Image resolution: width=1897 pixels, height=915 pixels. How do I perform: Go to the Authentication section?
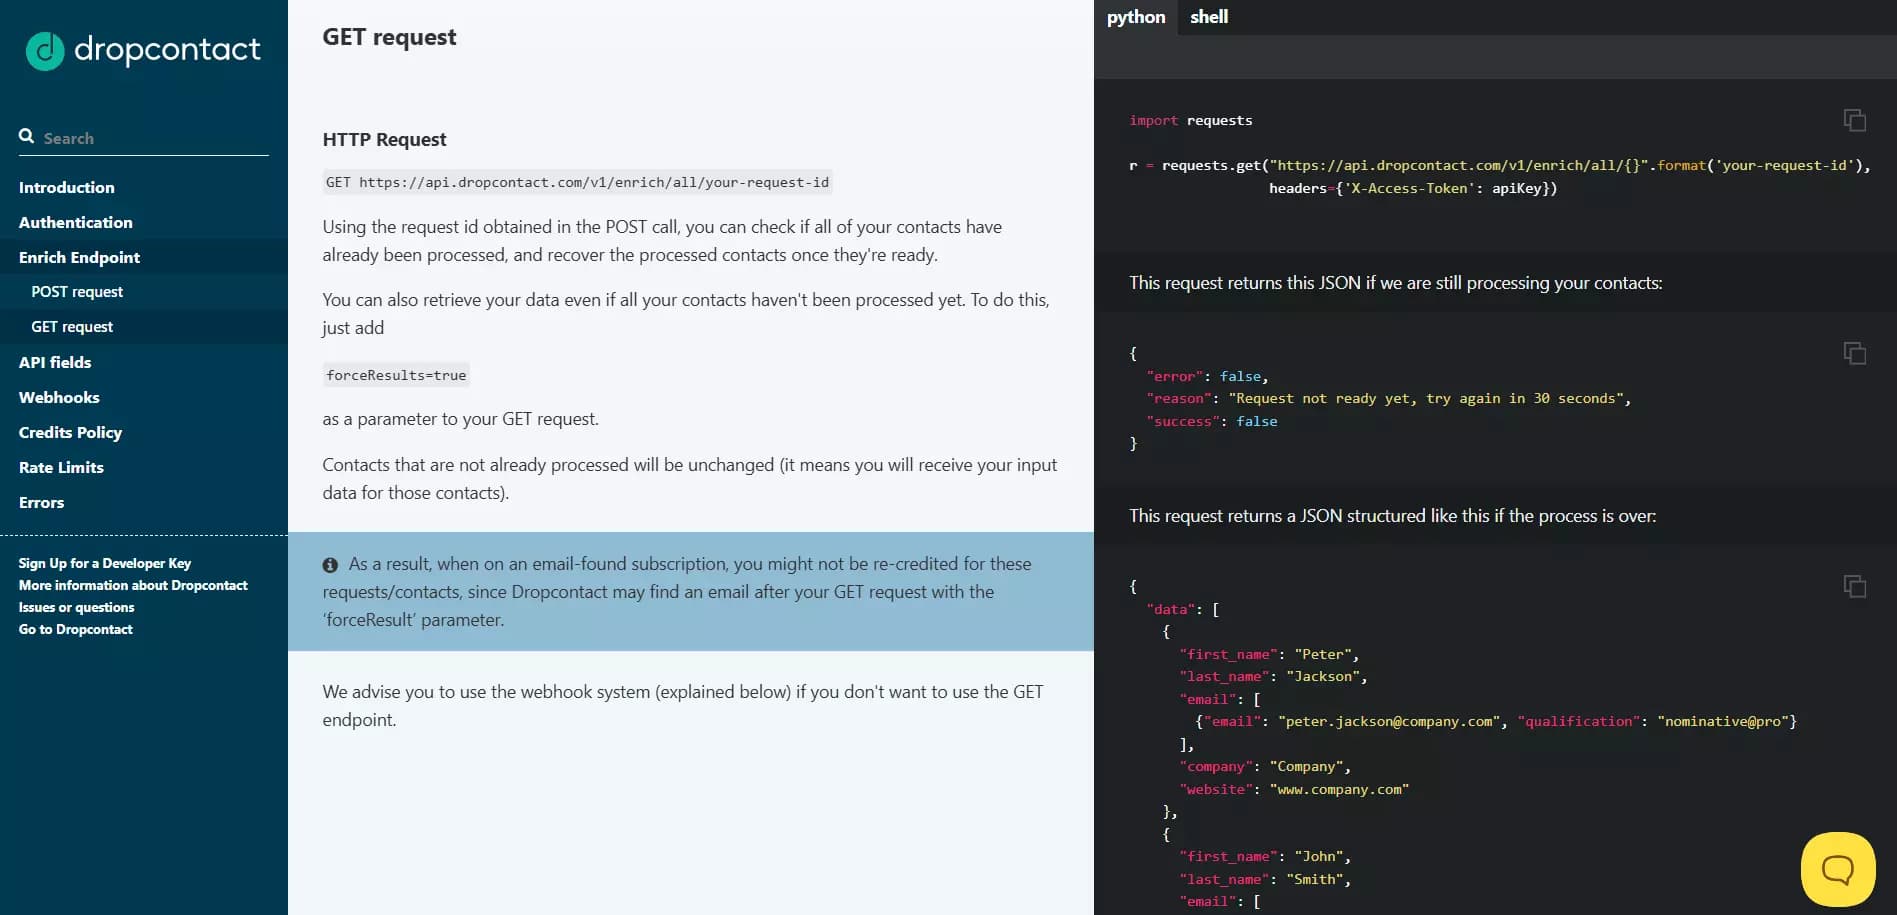click(75, 222)
